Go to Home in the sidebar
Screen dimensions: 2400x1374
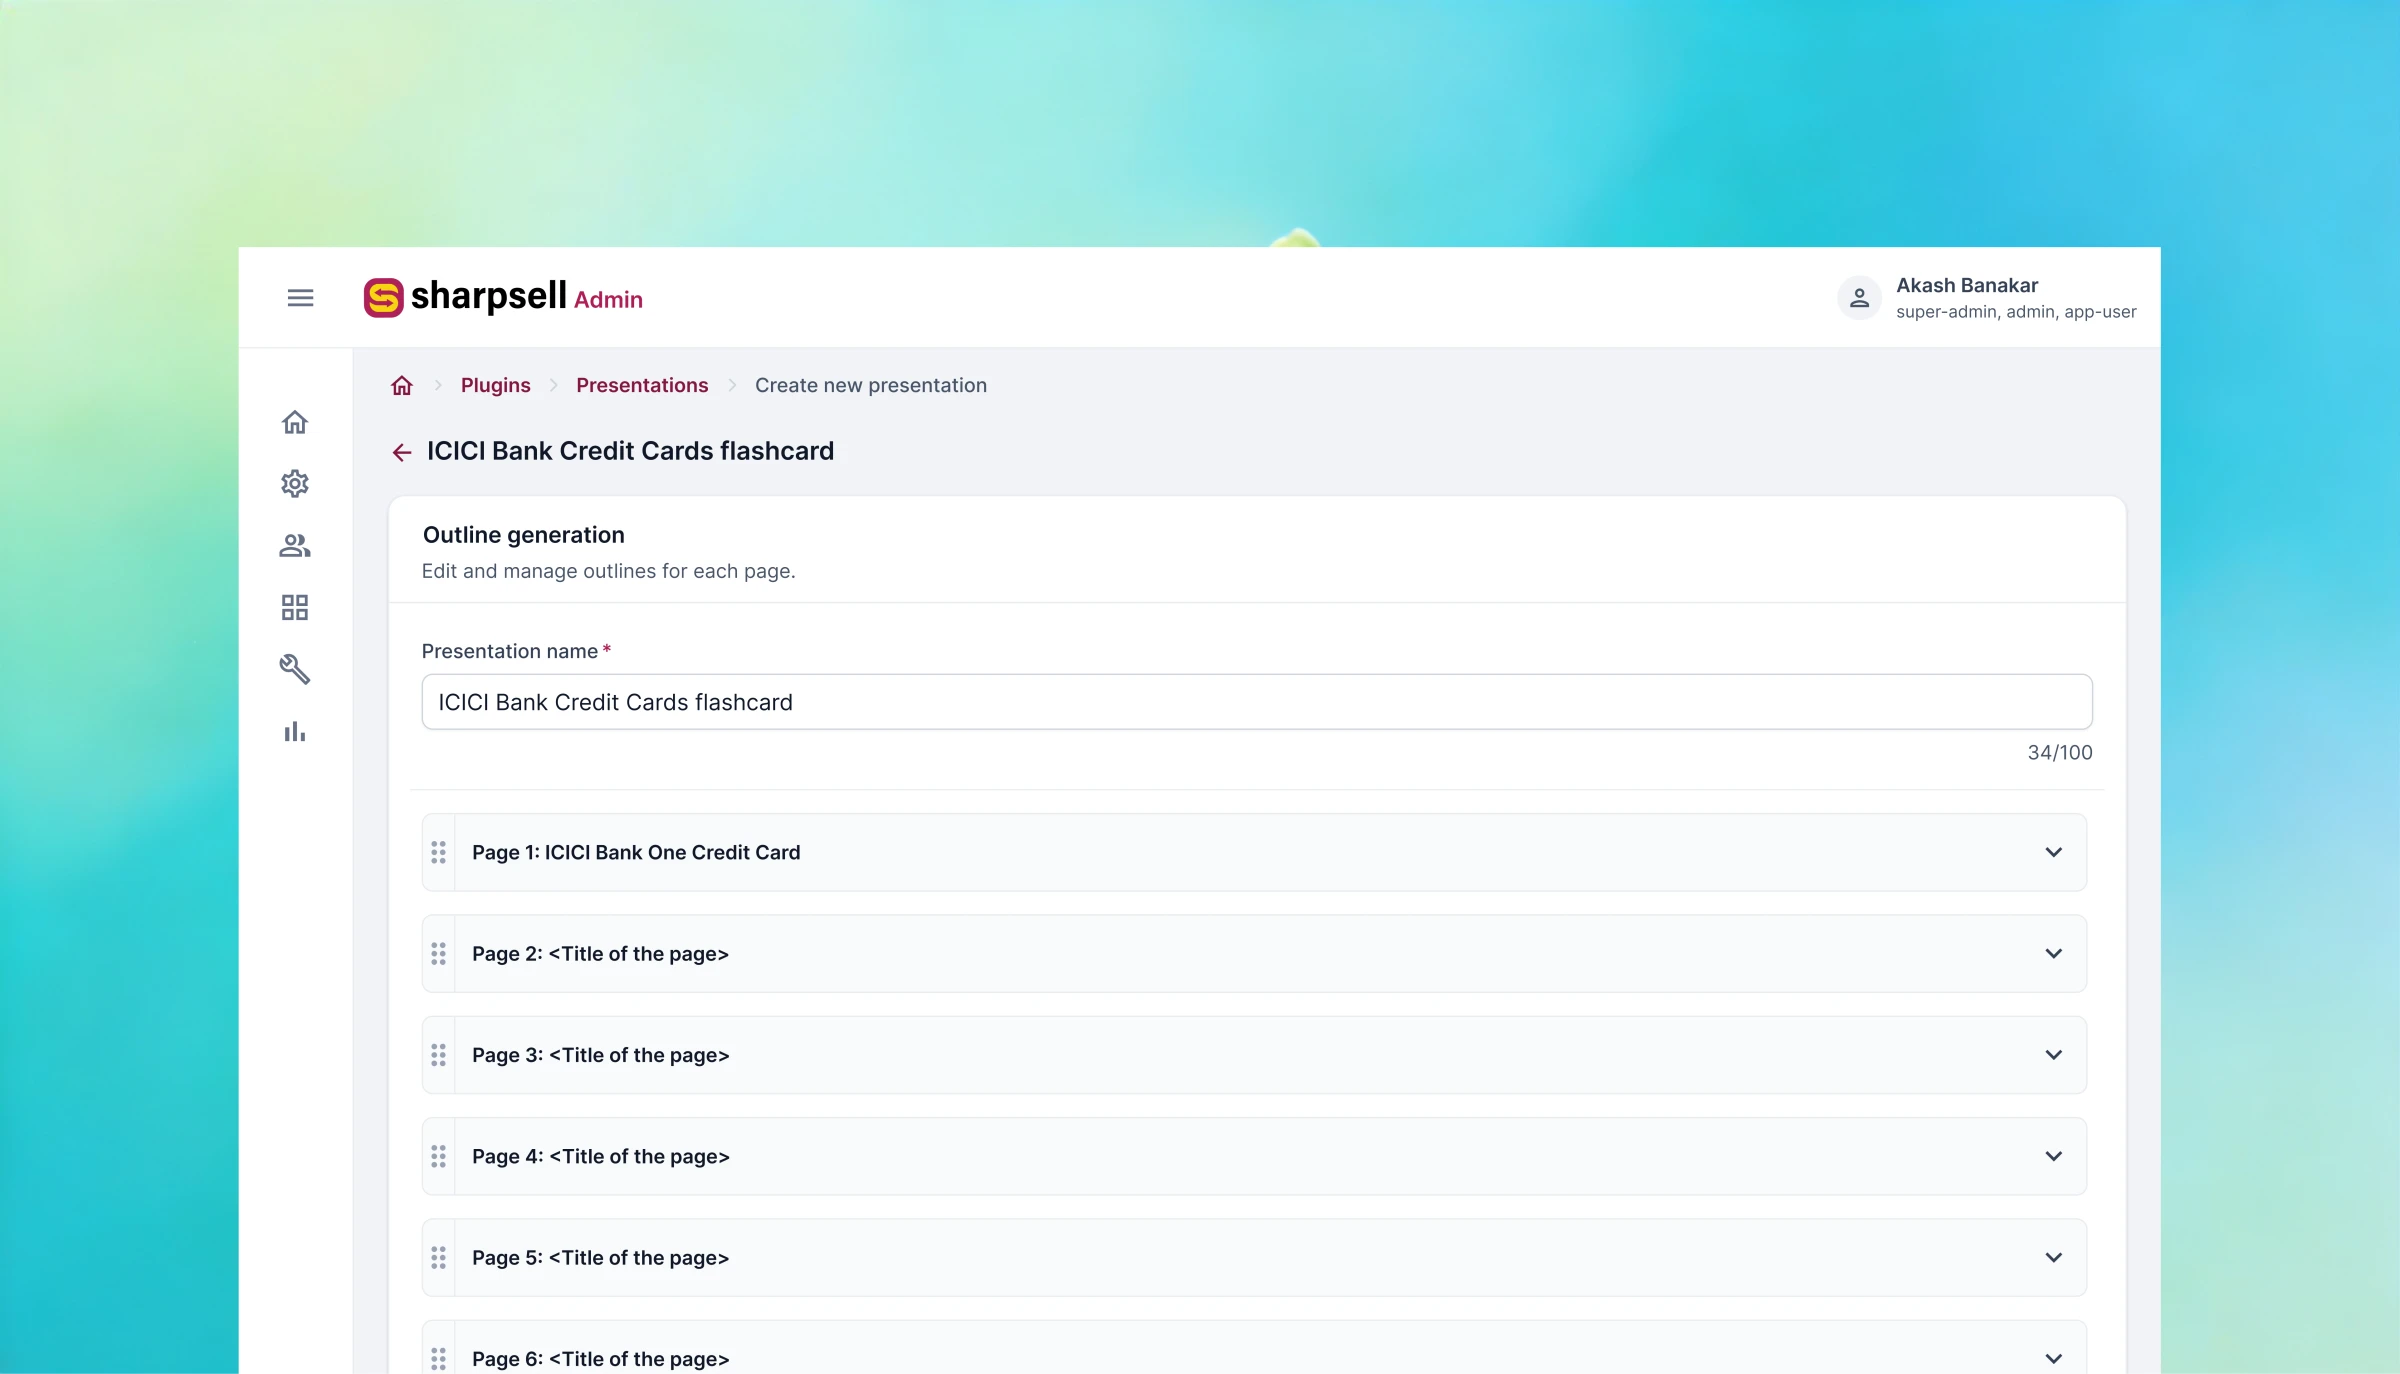(295, 423)
